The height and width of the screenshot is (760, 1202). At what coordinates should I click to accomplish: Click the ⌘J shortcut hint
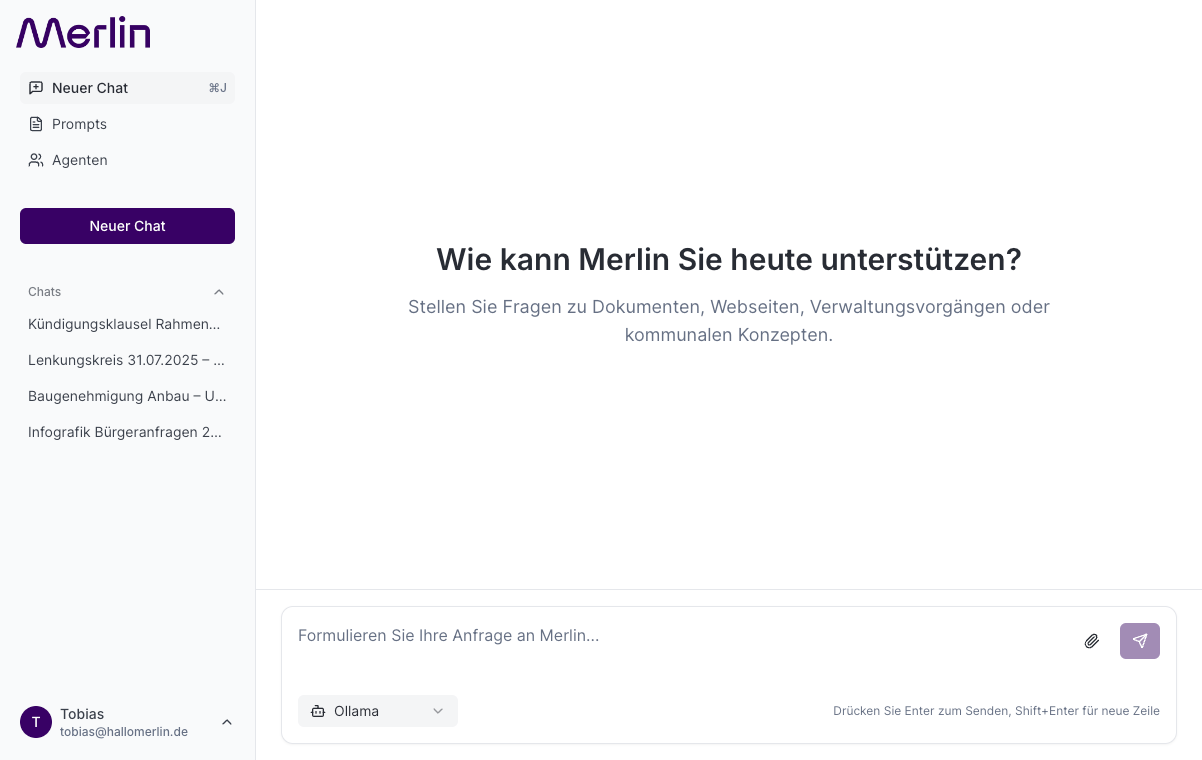tap(218, 88)
